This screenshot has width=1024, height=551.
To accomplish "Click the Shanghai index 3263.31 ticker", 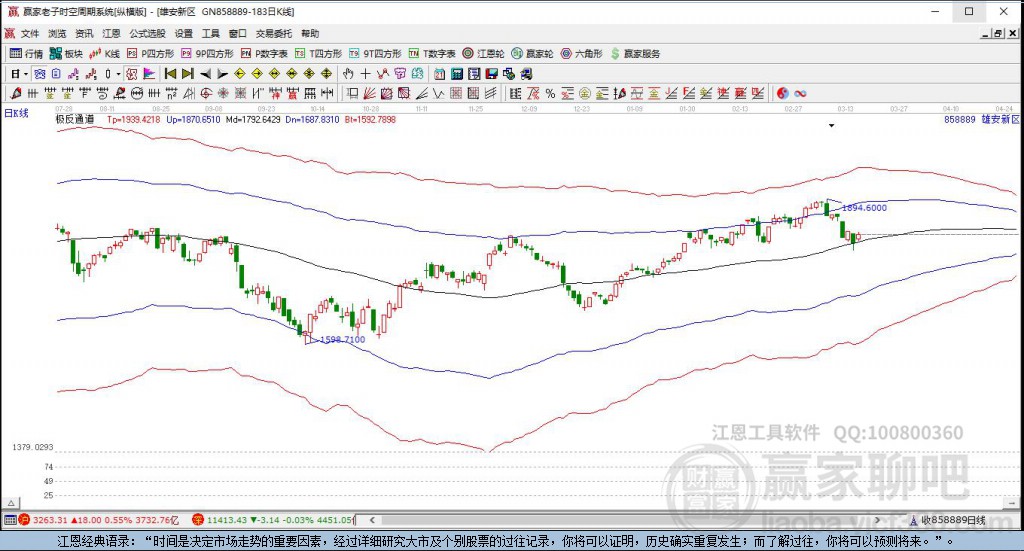I will (99, 520).
